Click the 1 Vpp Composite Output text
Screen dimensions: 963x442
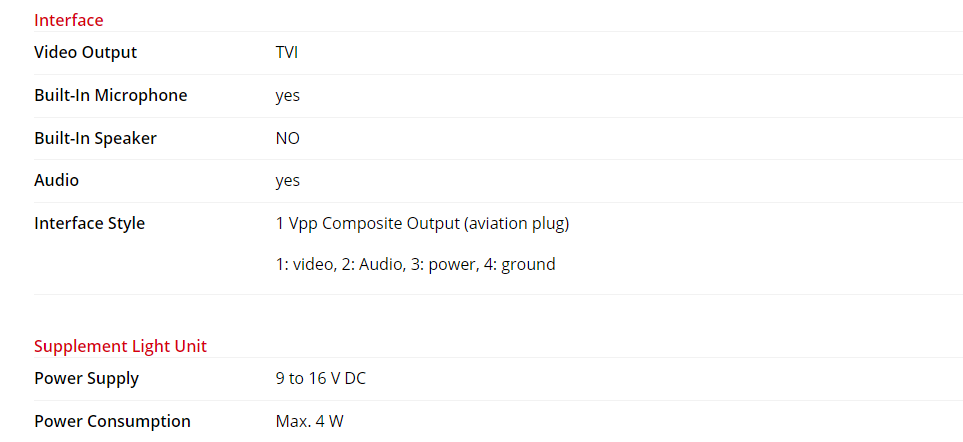(x=367, y=224)
